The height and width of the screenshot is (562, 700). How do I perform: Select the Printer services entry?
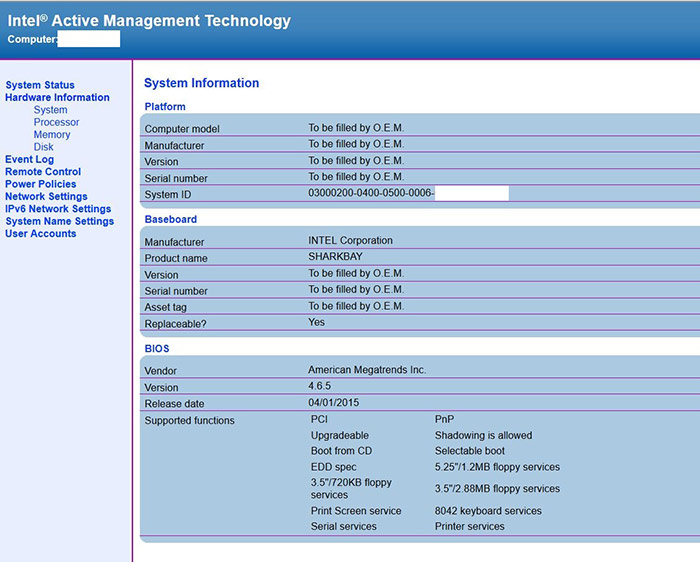pos(470,526)
